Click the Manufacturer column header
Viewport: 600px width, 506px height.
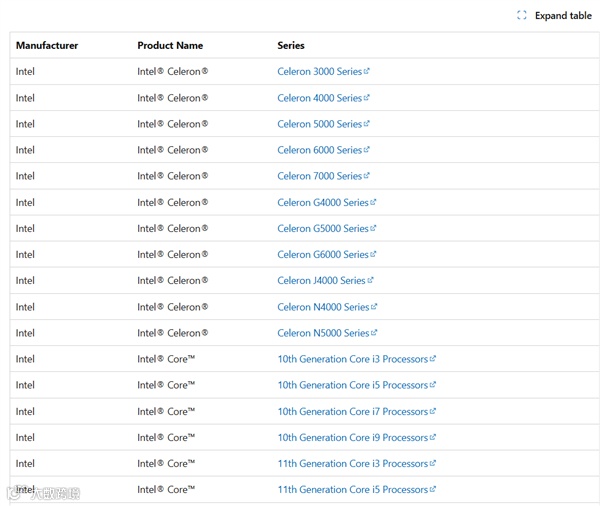[x=47, y=46]
